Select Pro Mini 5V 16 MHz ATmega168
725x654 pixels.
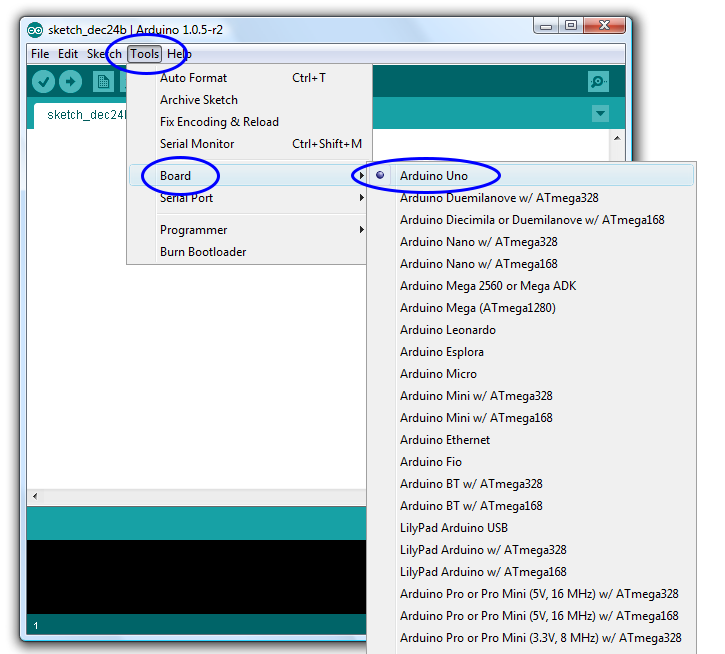532,616
